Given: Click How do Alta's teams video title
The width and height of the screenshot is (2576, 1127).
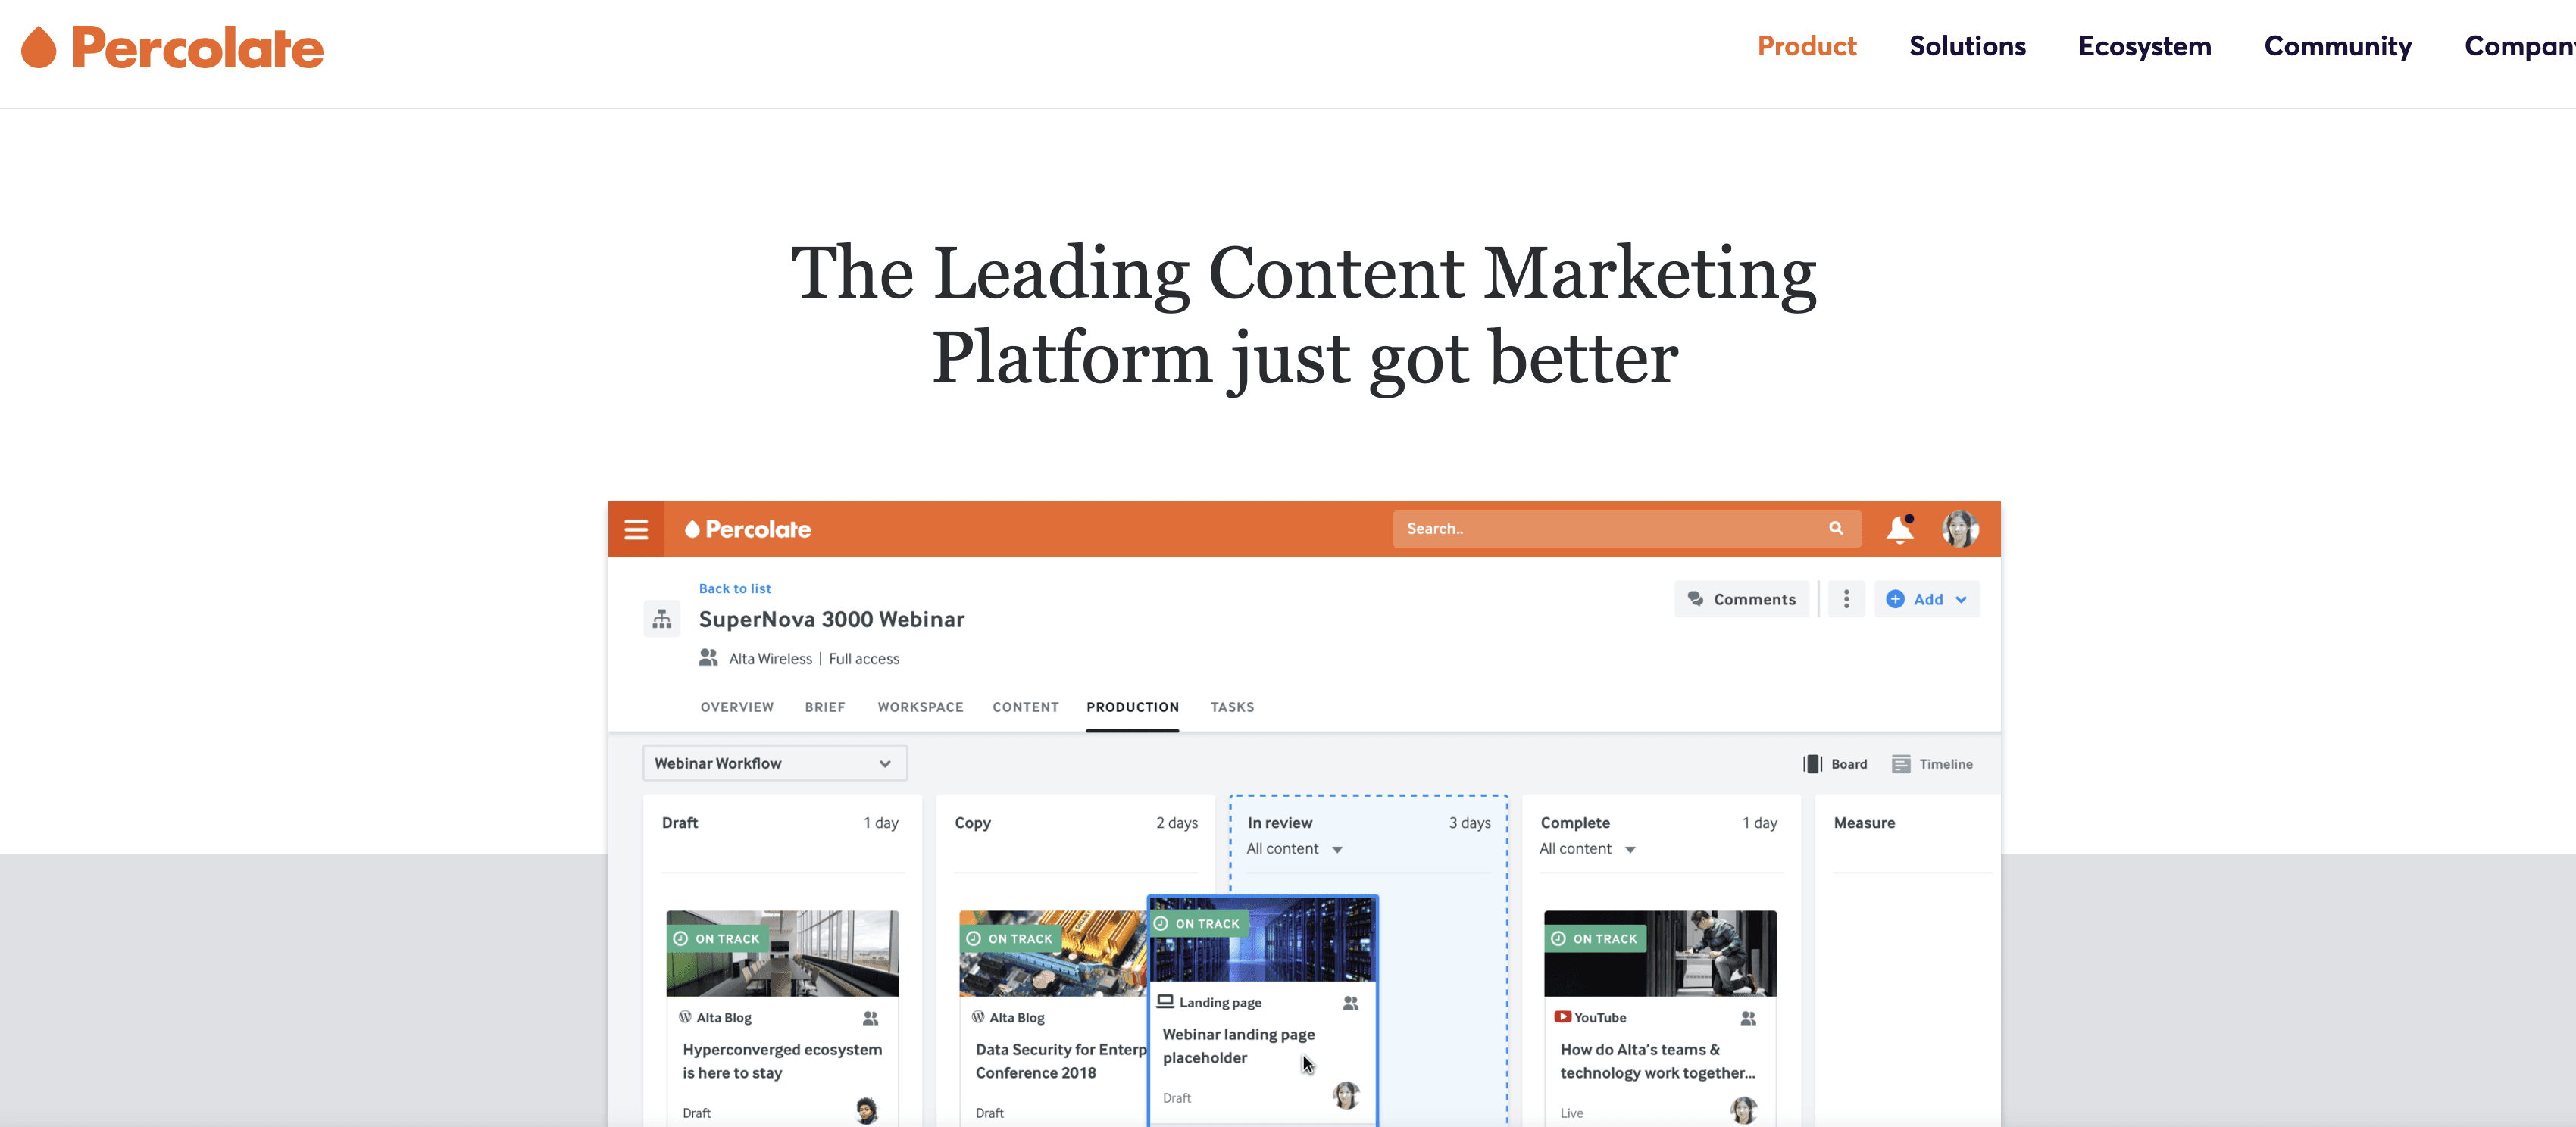Looking at the screenshot, I should (1657, 1061).
